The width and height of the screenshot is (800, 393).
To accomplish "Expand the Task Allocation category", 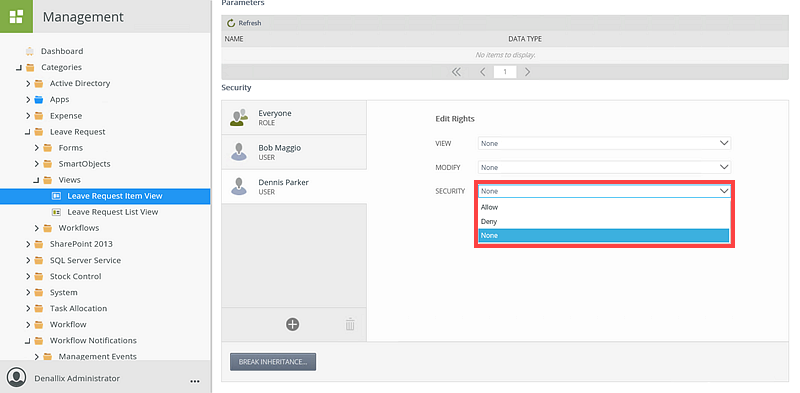I will click(x=28, y=308).
